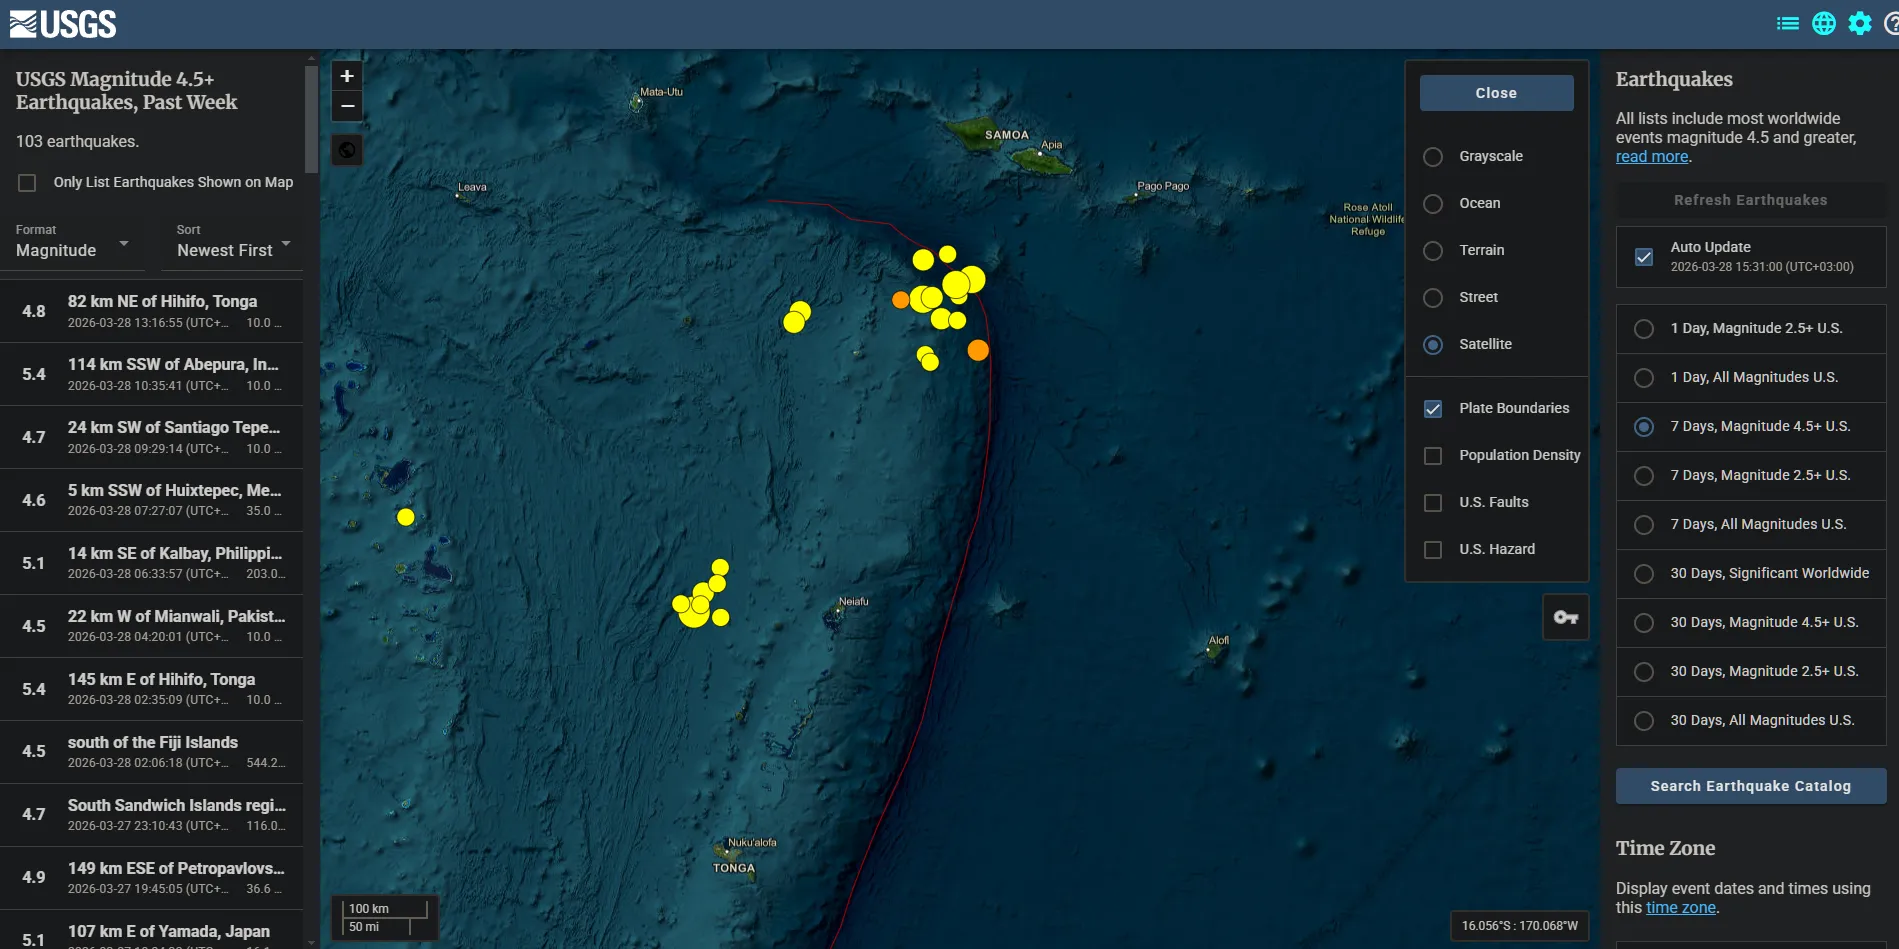Zoom in on the map
This screenshot has width=1899, height=949.
pyautogui.click(x=347, y=76)
